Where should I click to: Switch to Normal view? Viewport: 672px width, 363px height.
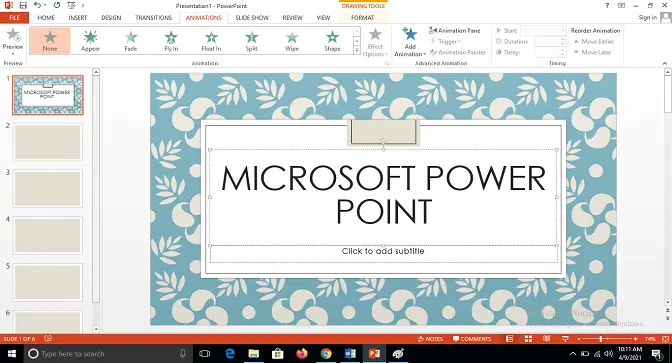point(509,339)
